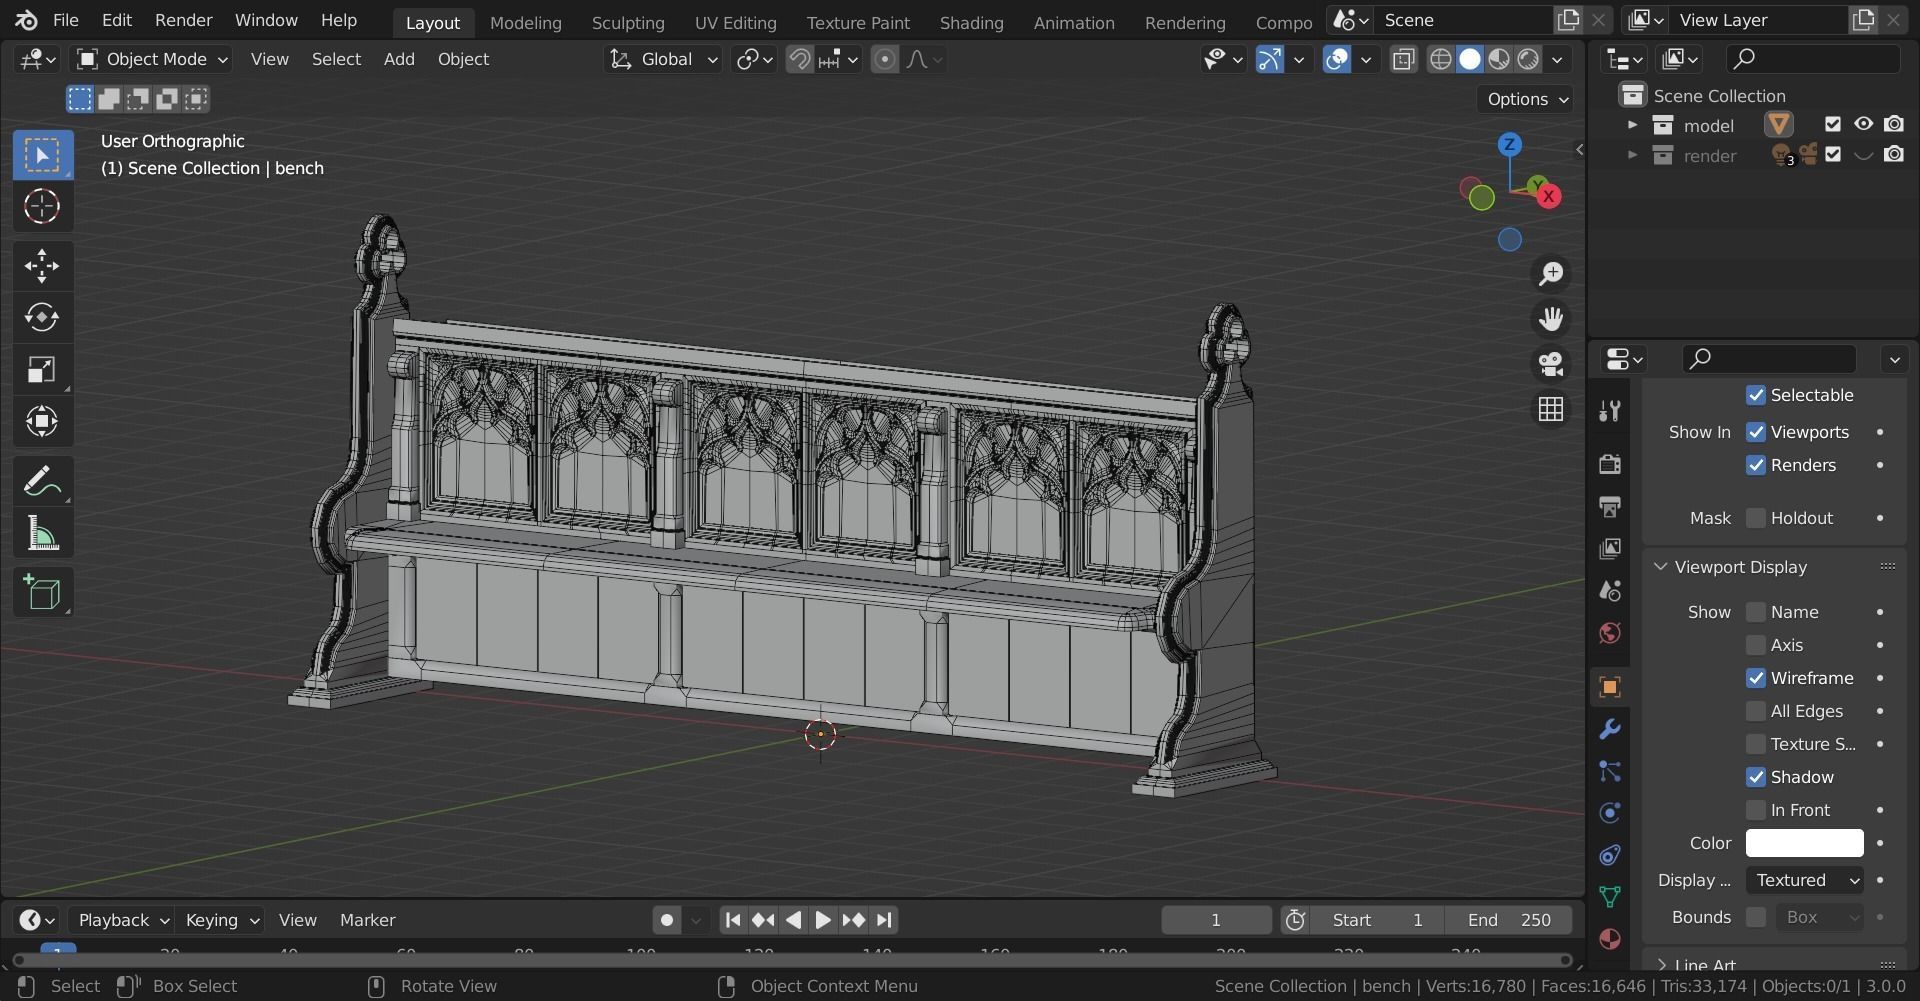
Task: Disable the Wireframe display checkbox
Action: tap(1755, 678)
